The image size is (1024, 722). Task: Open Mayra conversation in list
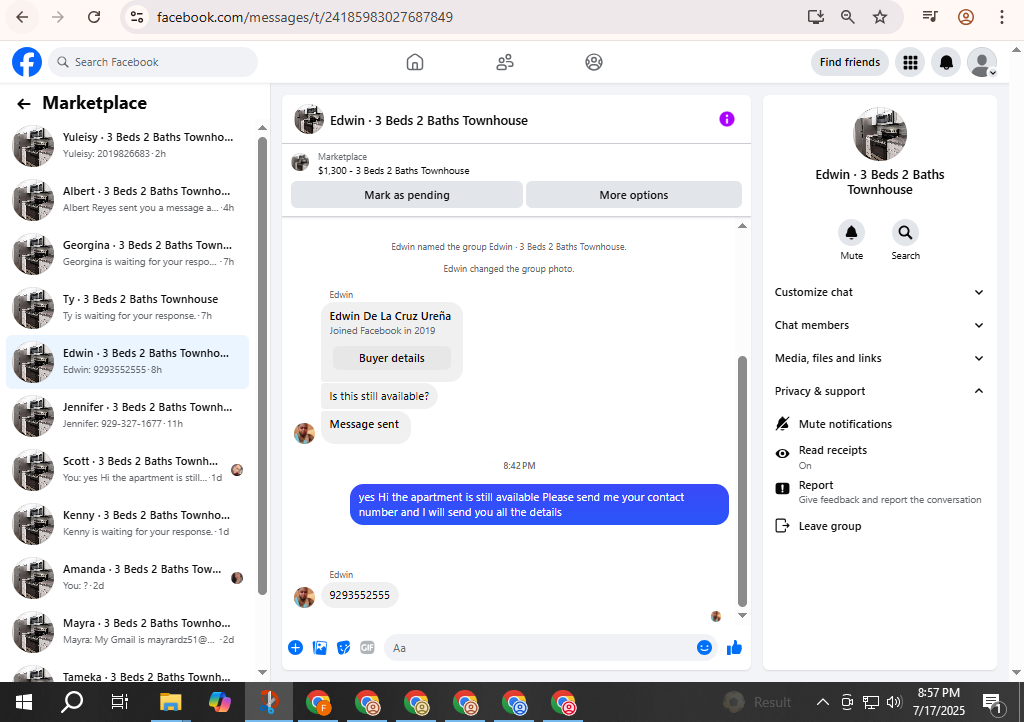[x=127, y=632]
